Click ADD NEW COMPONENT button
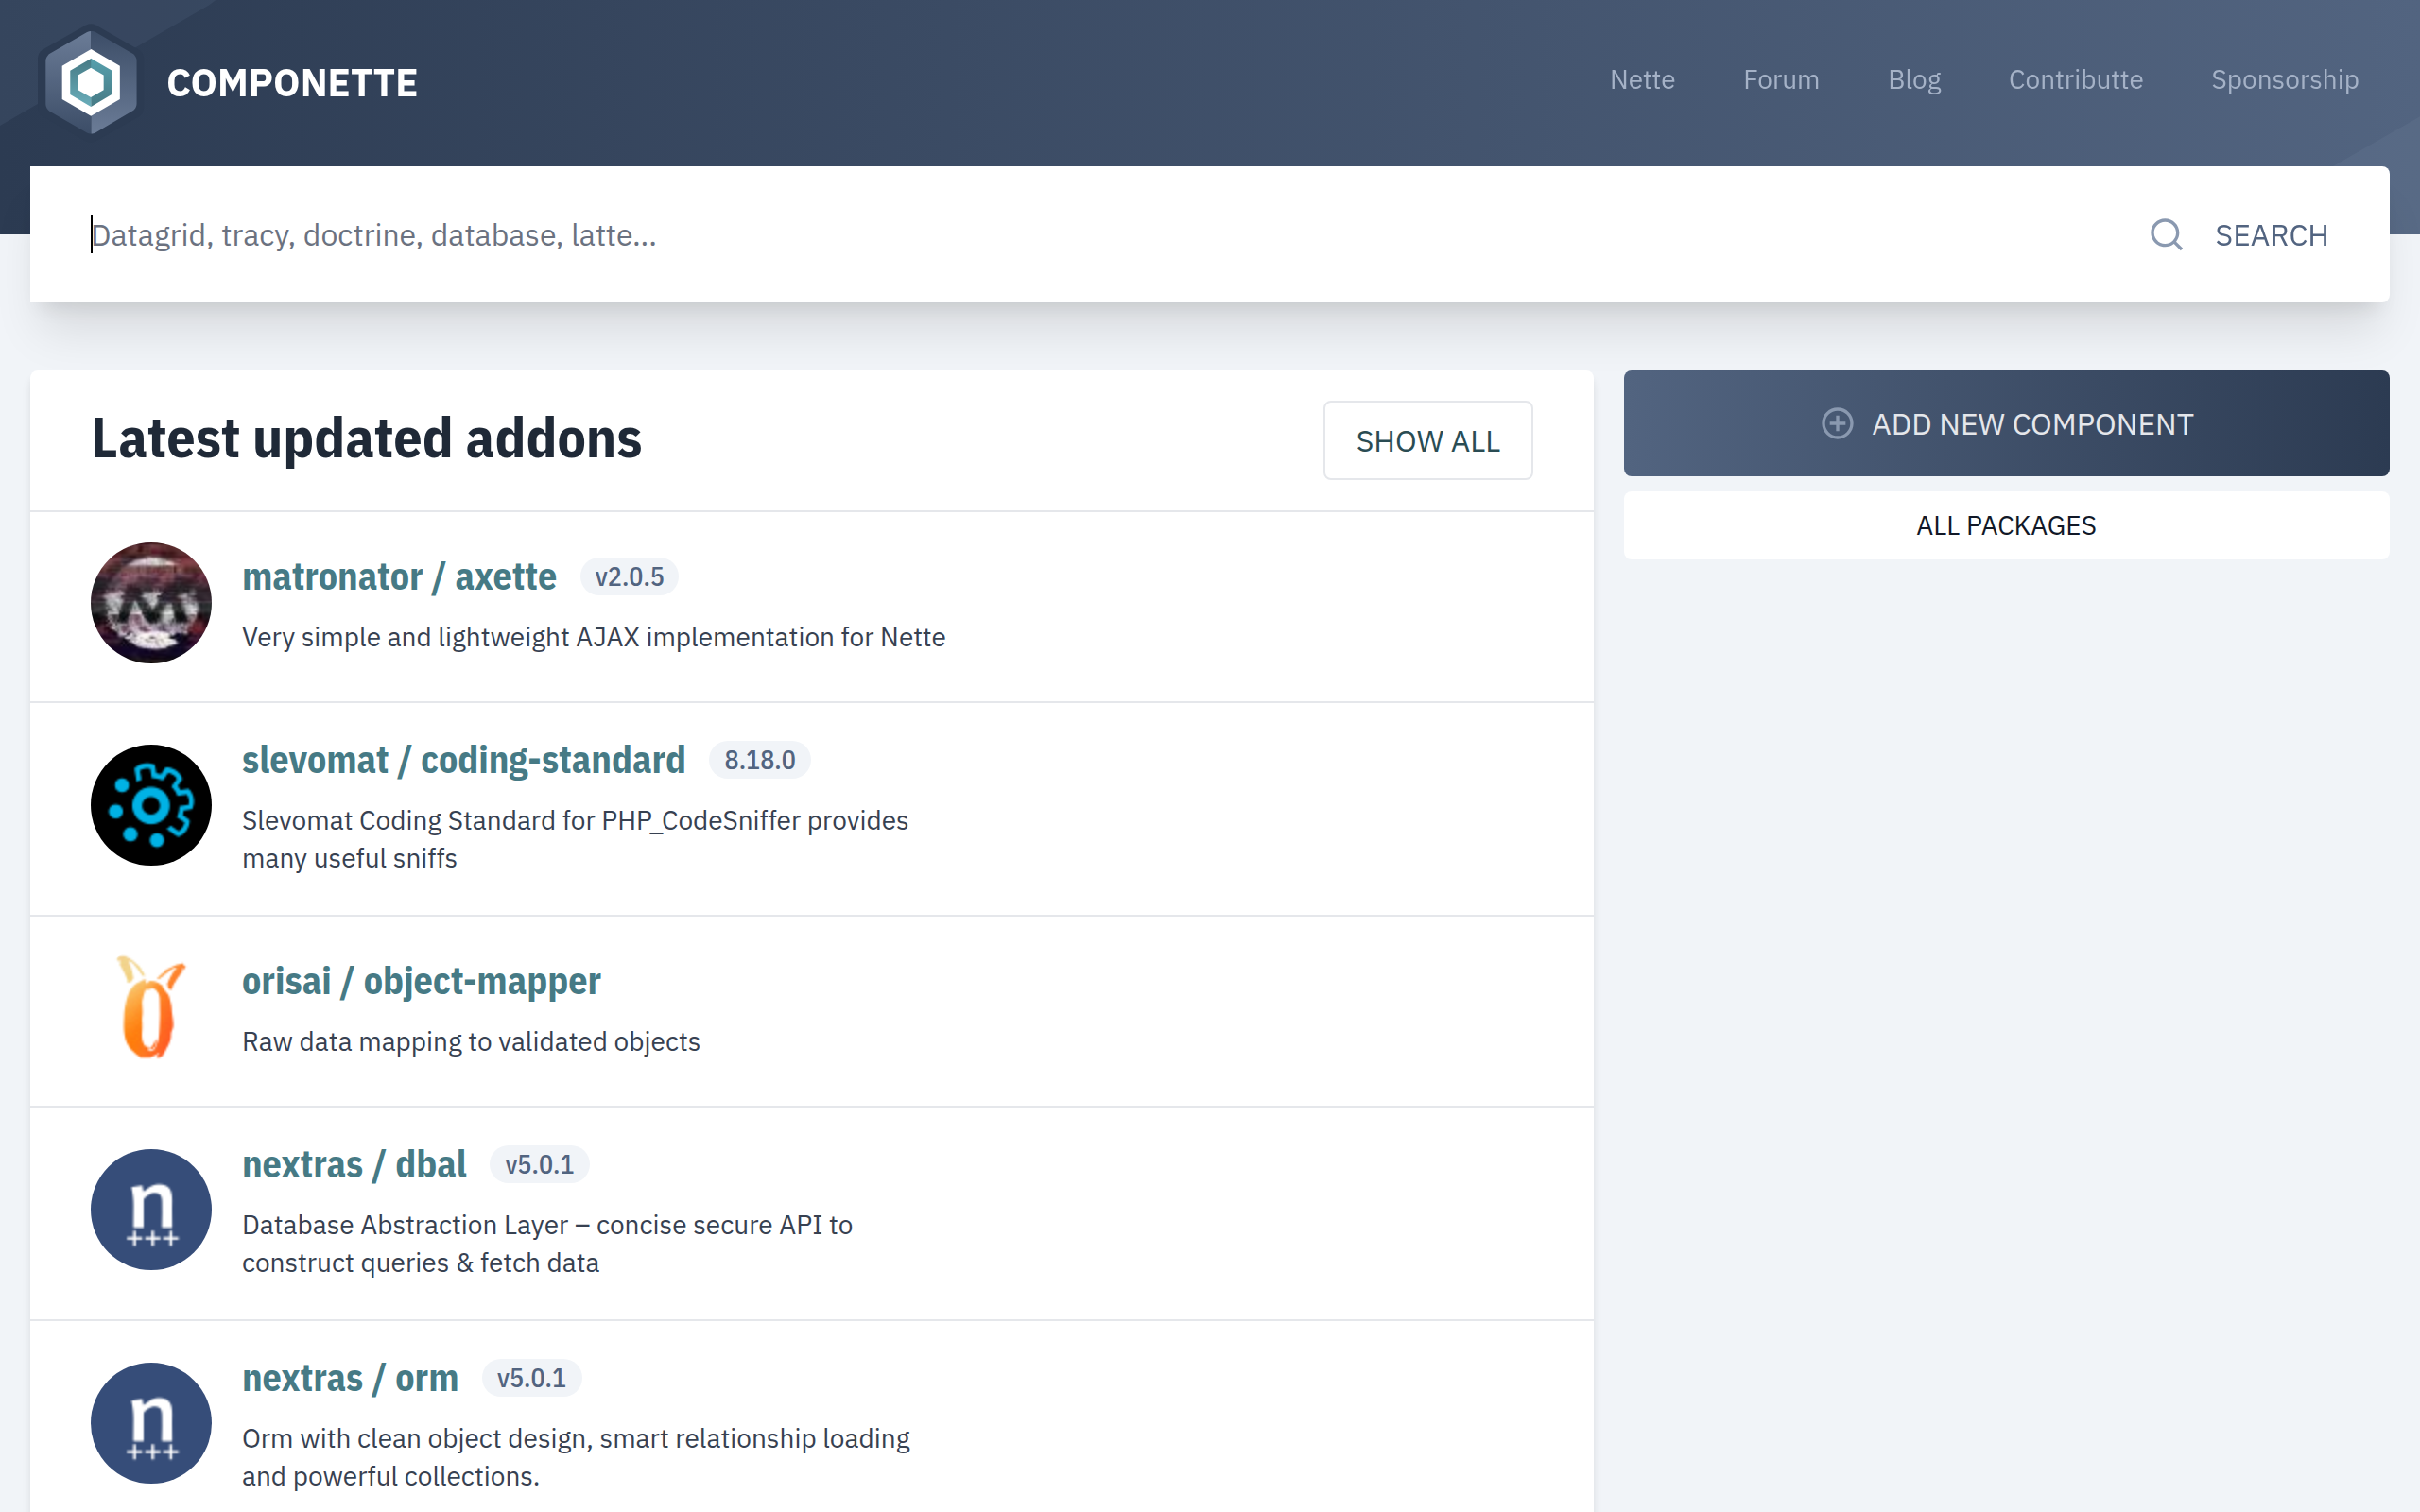This screenshot has width=2420, height=1512. tap(2006, 424)
